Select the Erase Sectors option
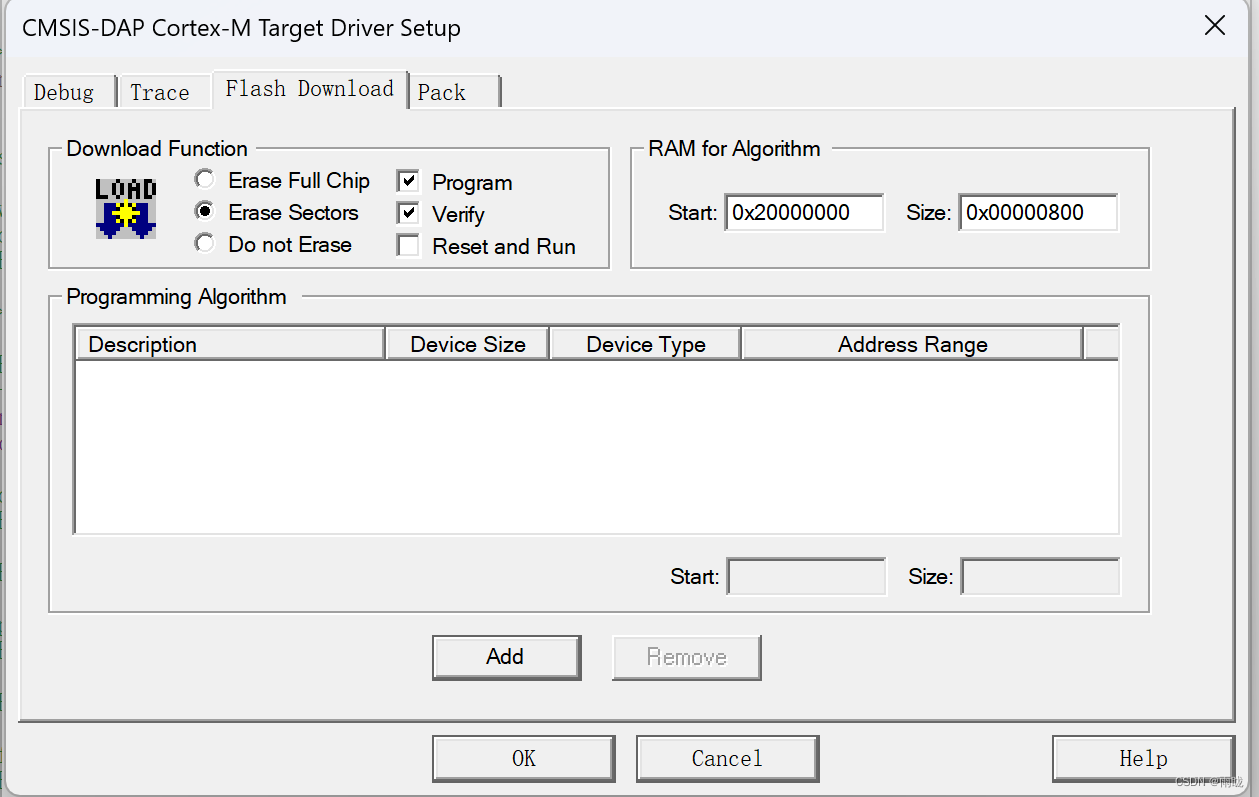Viewport: 1259px width, 797px height. pos(205,212)
